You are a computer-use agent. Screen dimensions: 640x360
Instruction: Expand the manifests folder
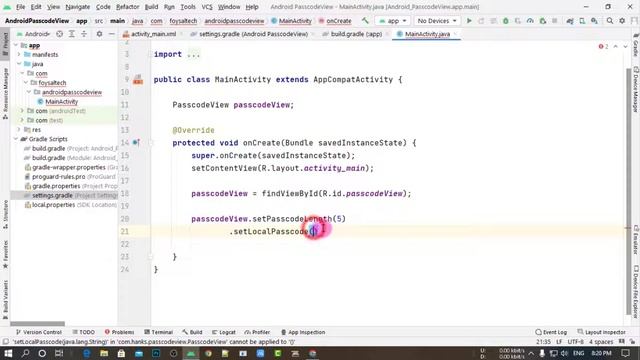pyautogui.click(x=19, y=55)
